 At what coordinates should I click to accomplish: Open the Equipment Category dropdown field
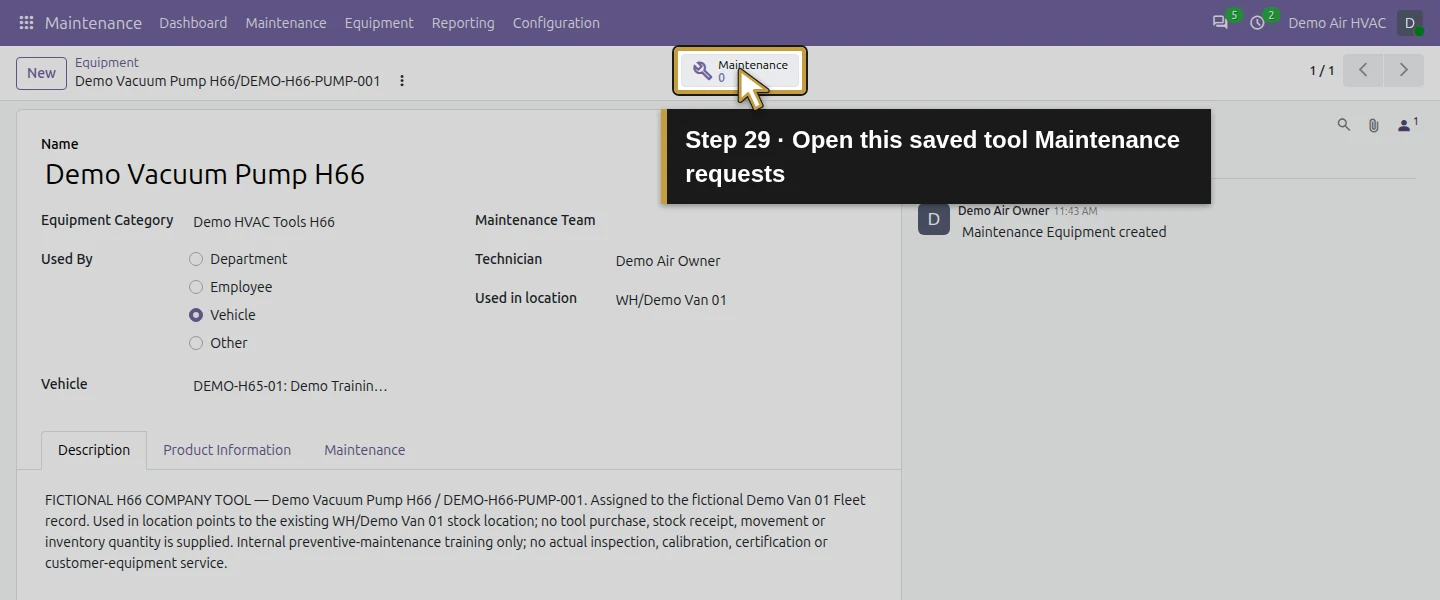point(315,222)
